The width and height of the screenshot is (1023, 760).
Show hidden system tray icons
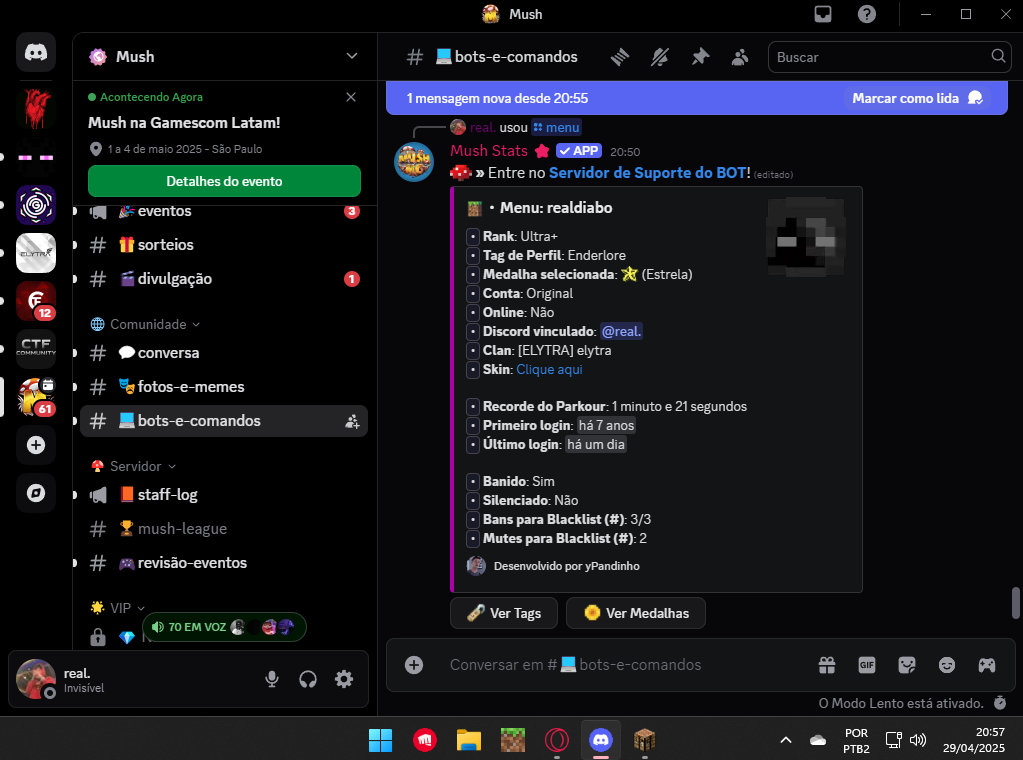pyautogui.click(x=786, y=740)
